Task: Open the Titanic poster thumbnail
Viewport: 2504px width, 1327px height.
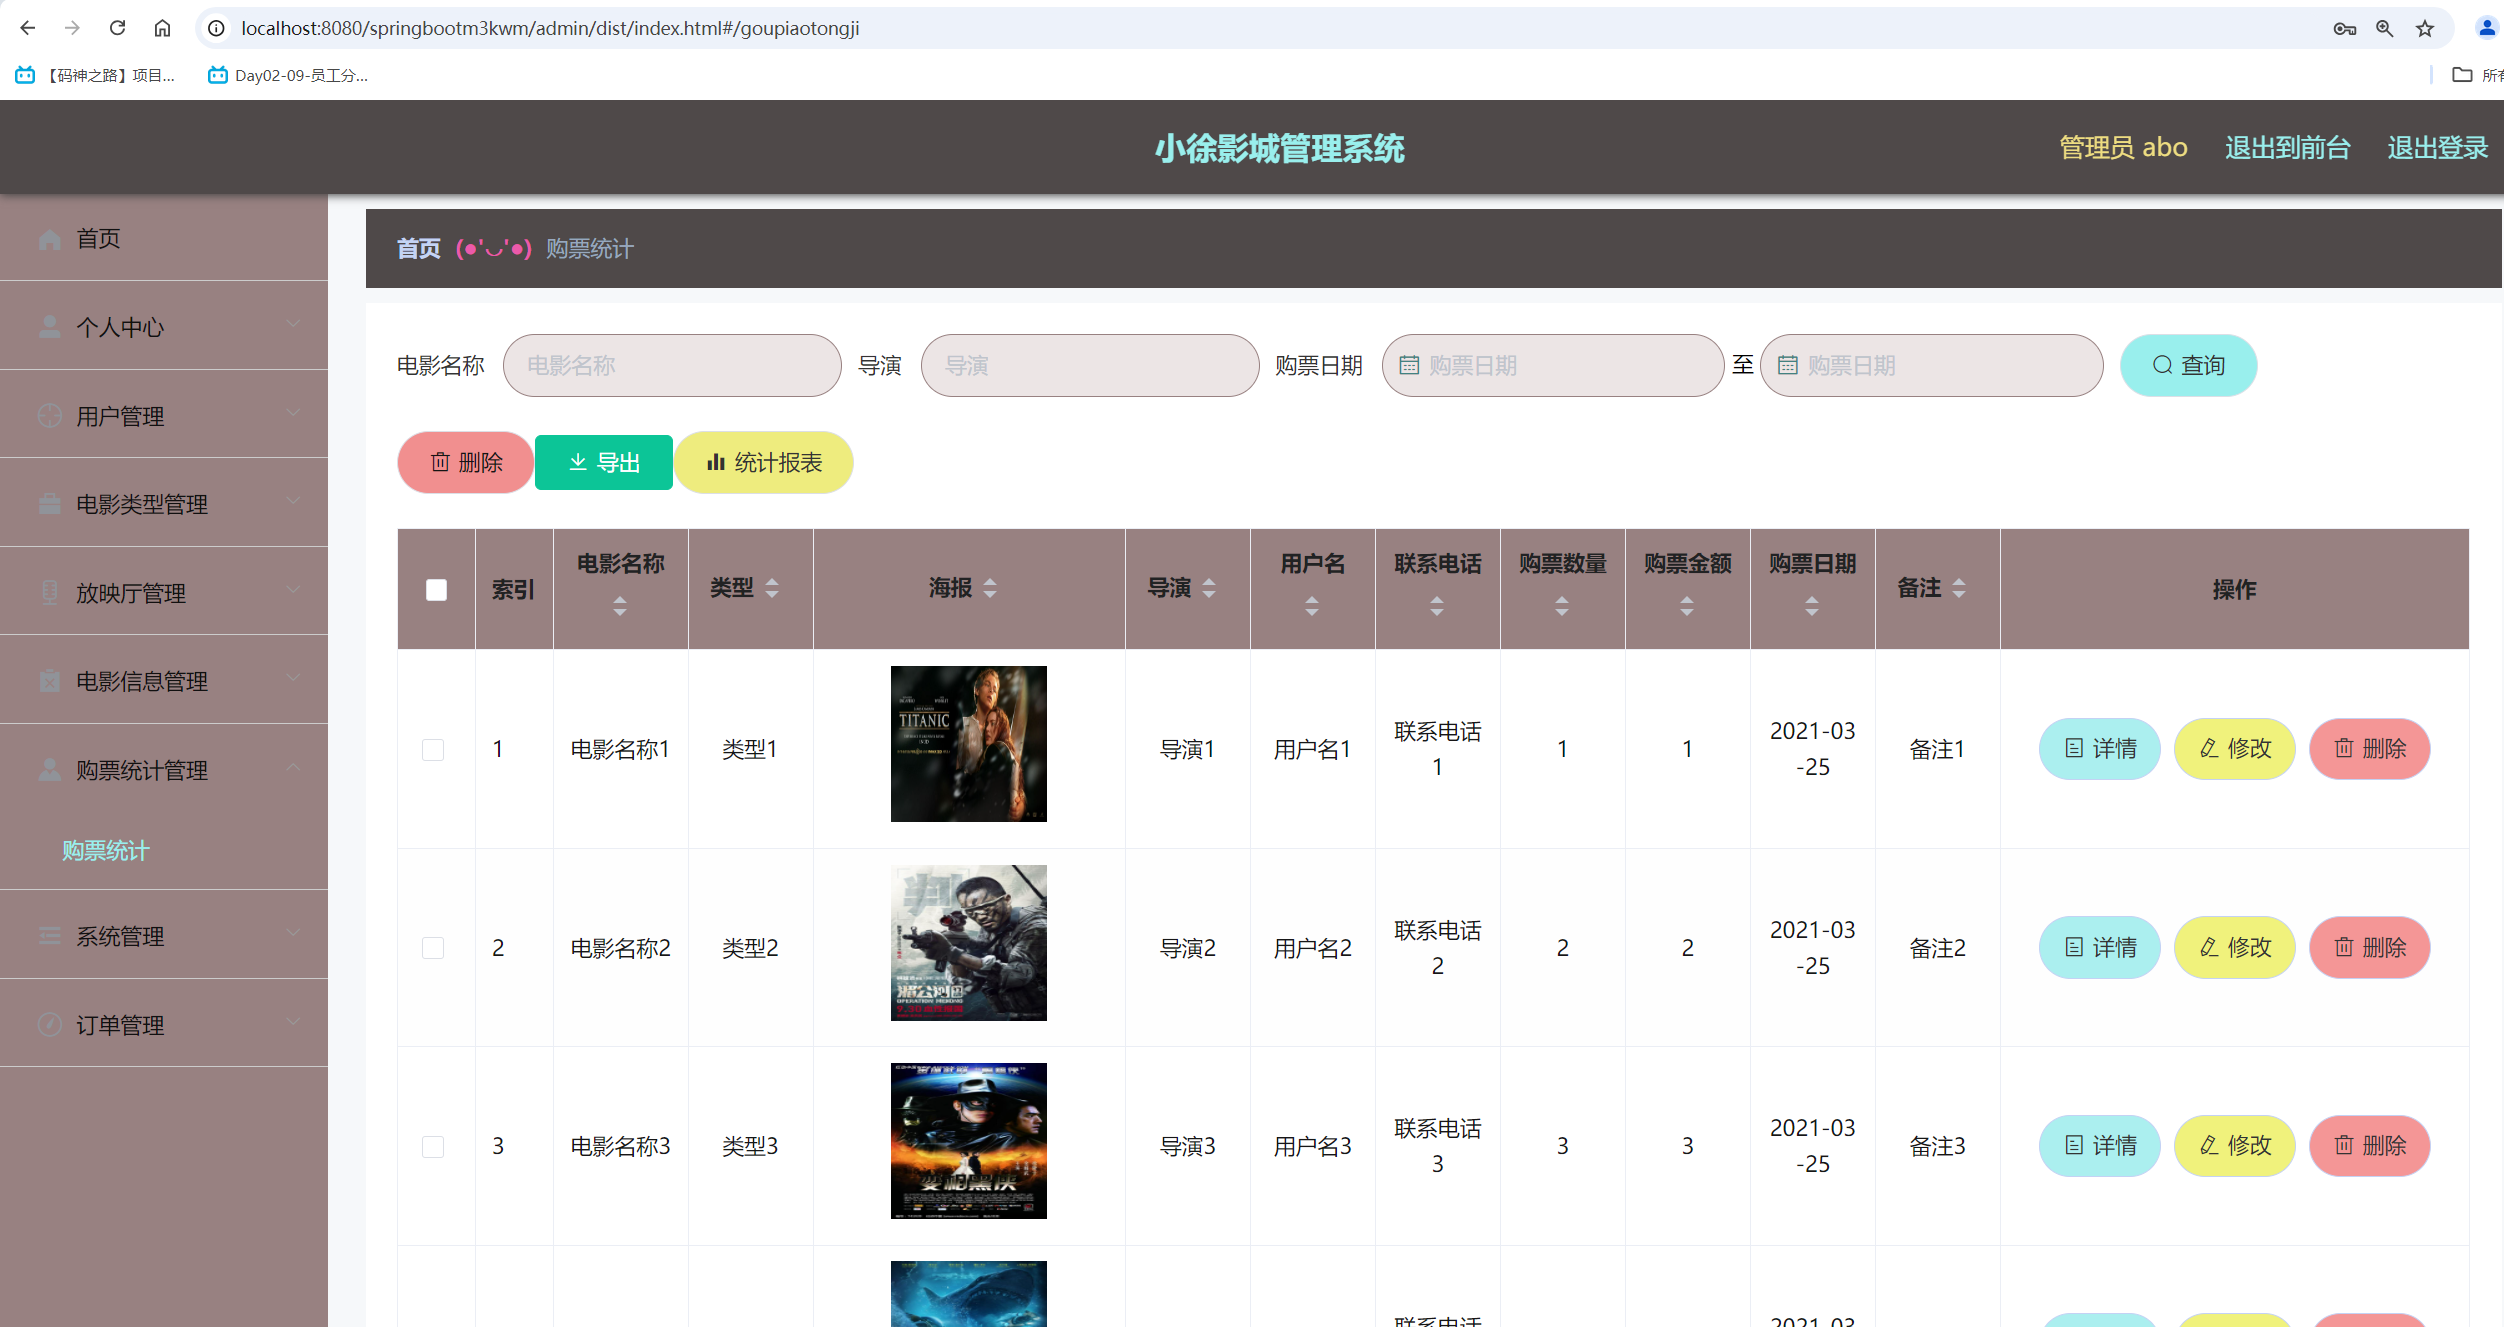Action: click(x=968, y=744)
